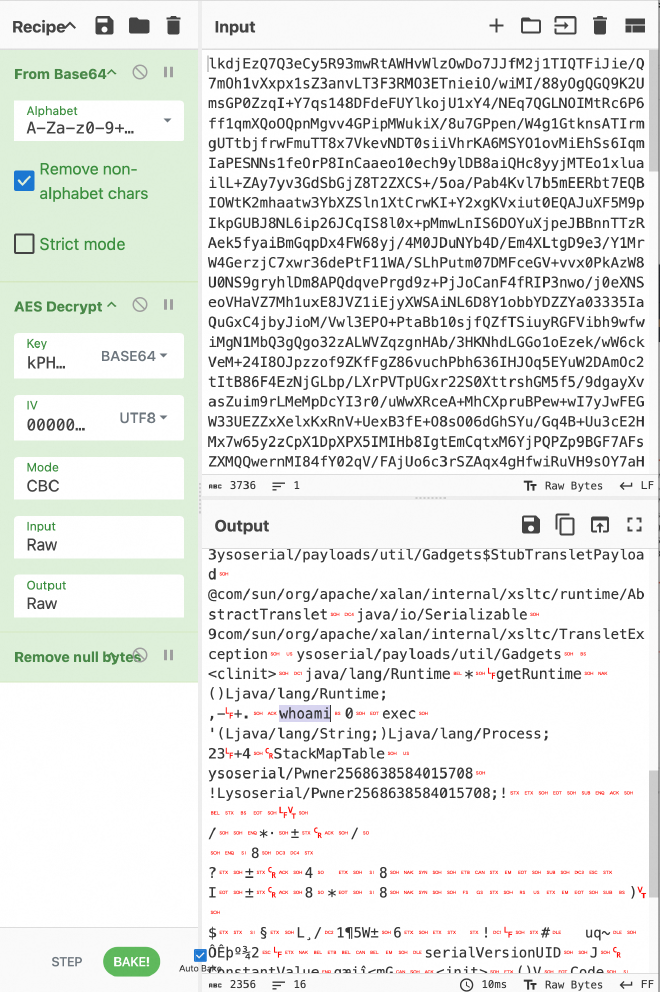Click the load recipe folder icon
This screenshot has width=660, height=992.
(x=139, y=26)
